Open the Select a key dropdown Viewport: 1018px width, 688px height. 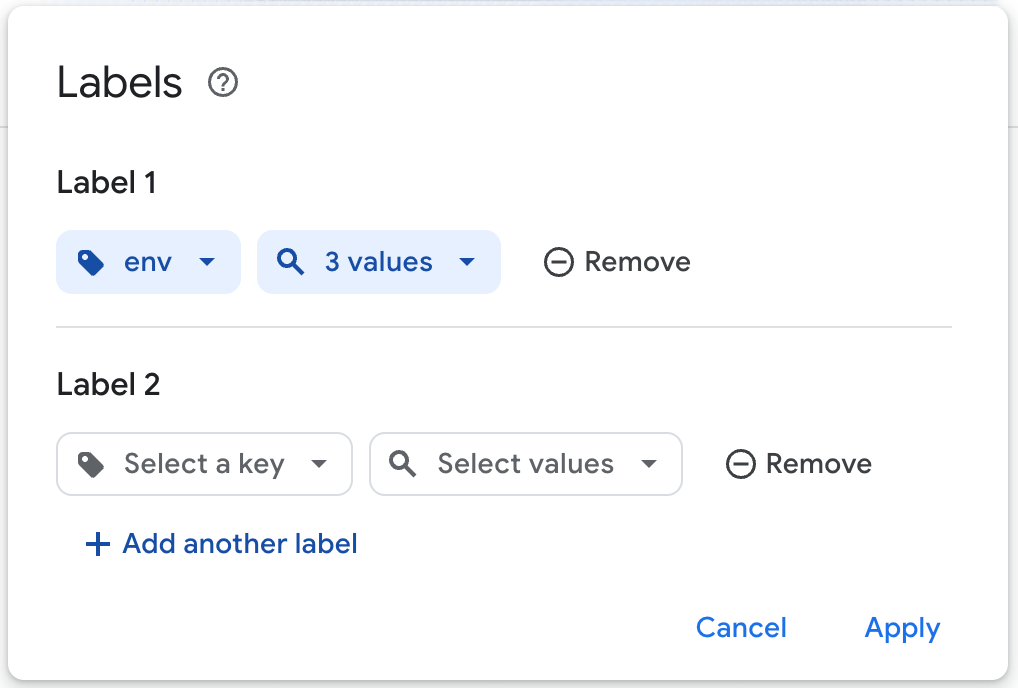click(x=319, y=464)
